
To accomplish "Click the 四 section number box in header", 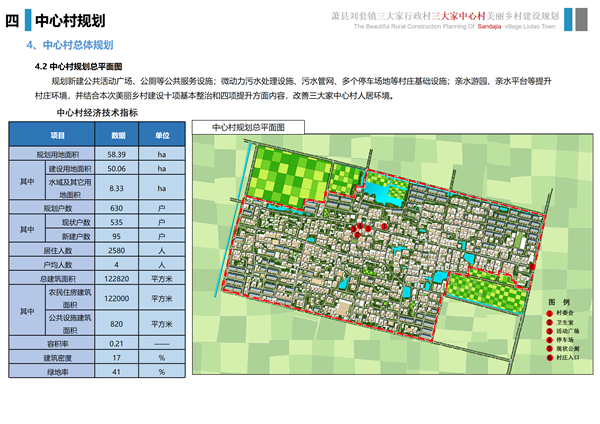I will tap(13, 20).
